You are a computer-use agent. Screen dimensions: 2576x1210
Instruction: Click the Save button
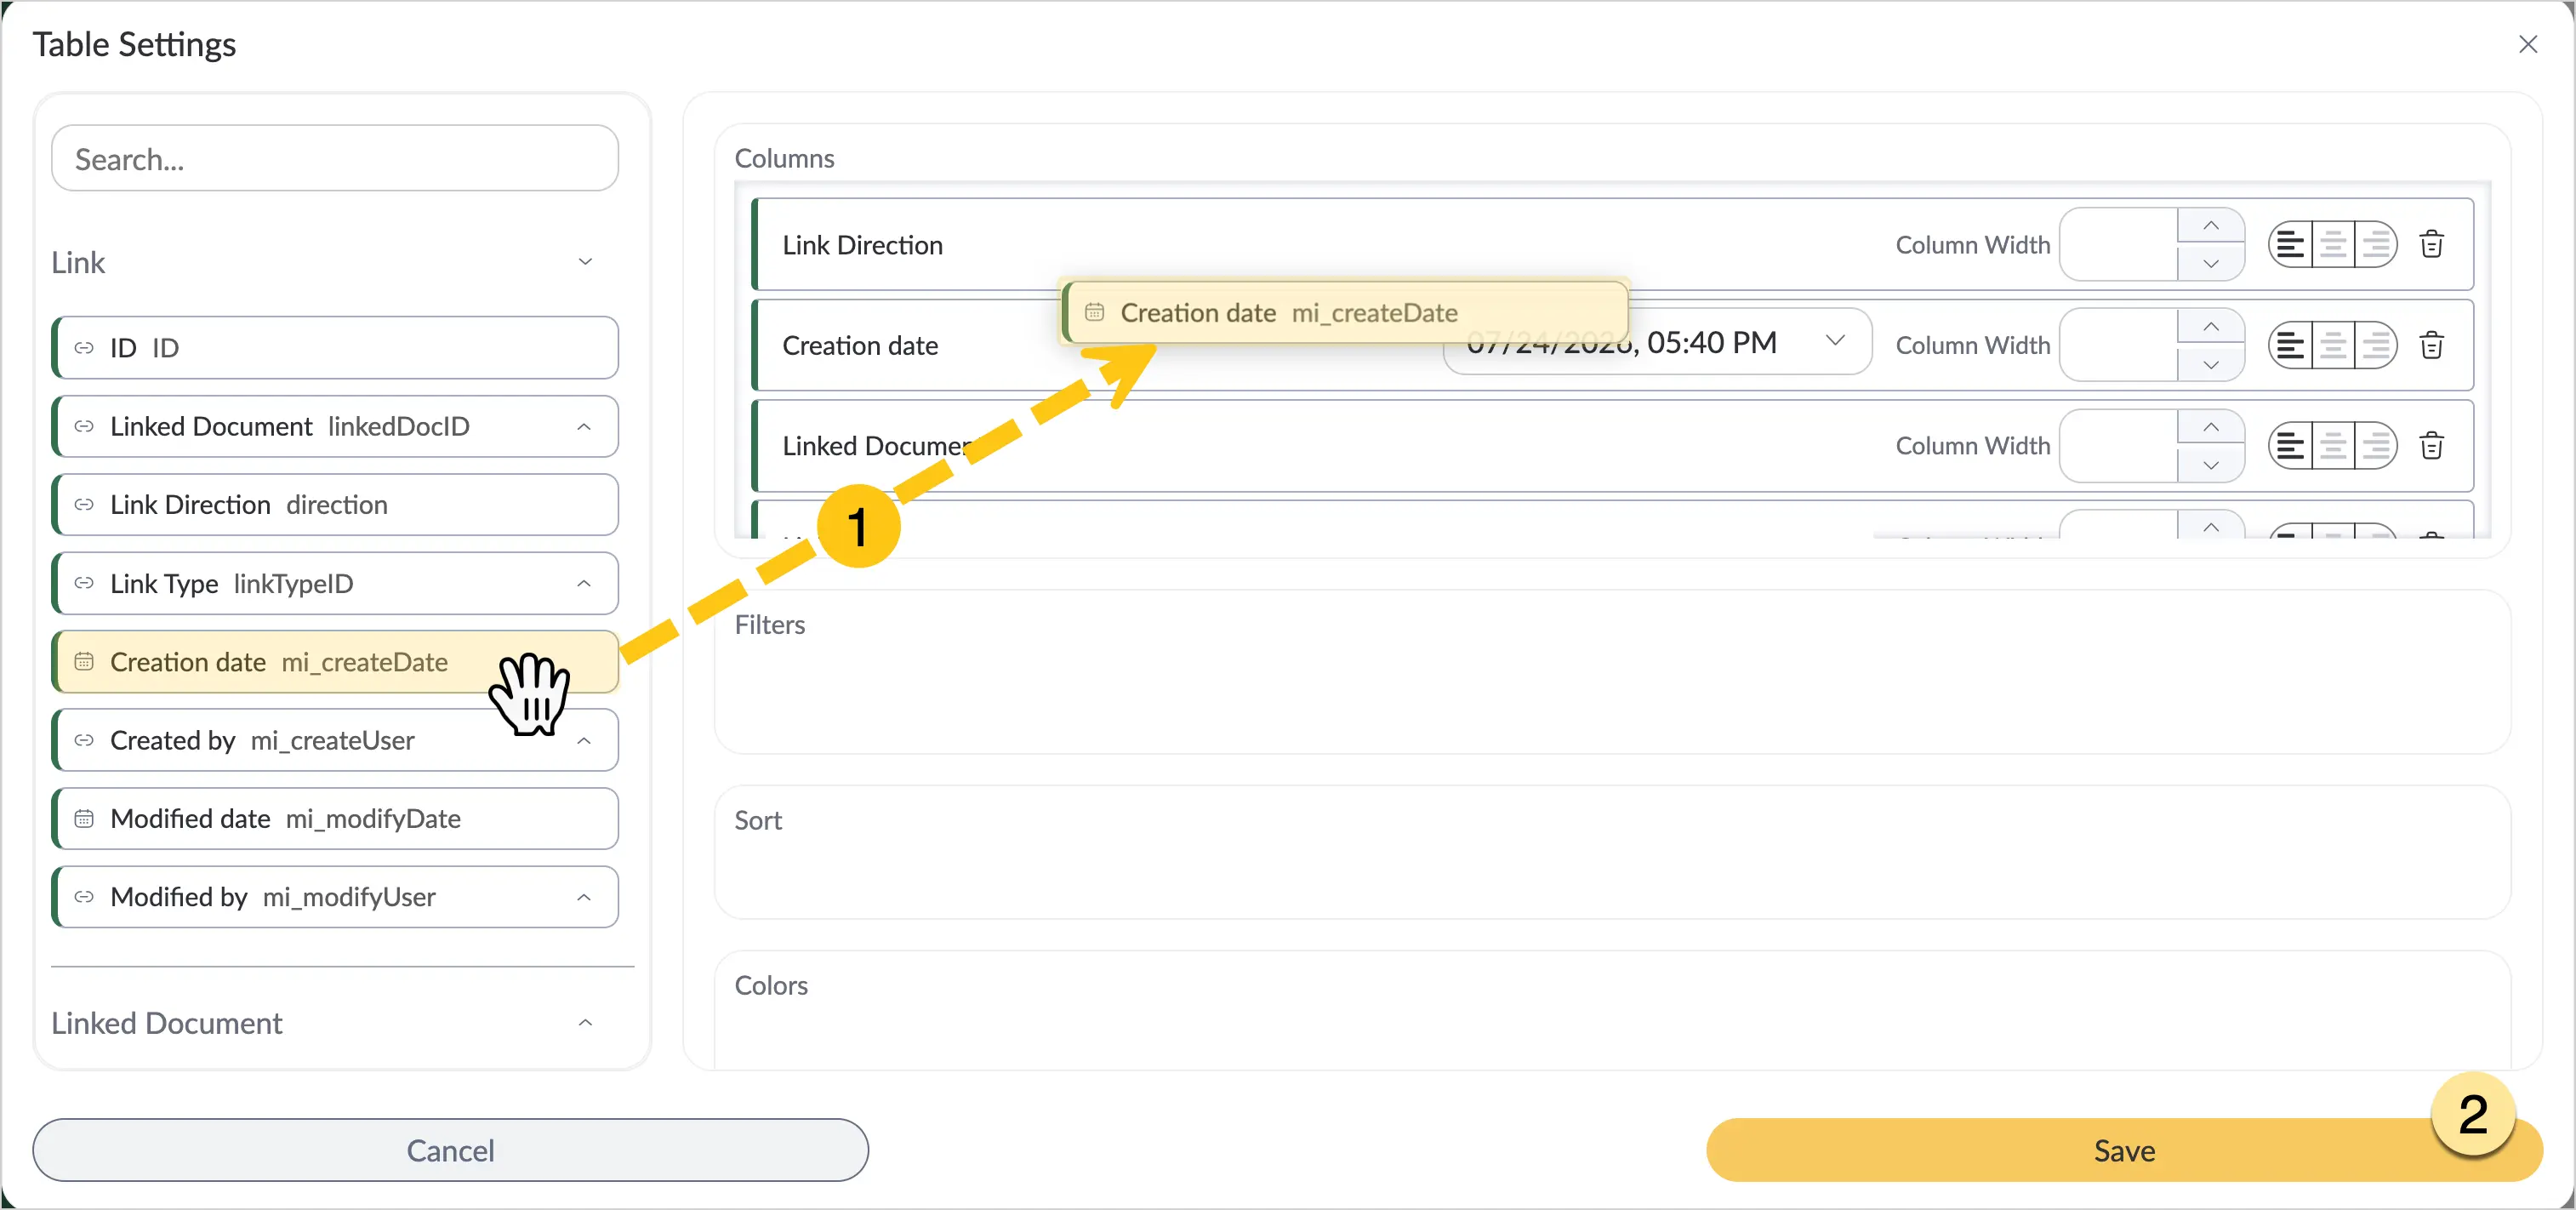click(x=2124, y=1150)
